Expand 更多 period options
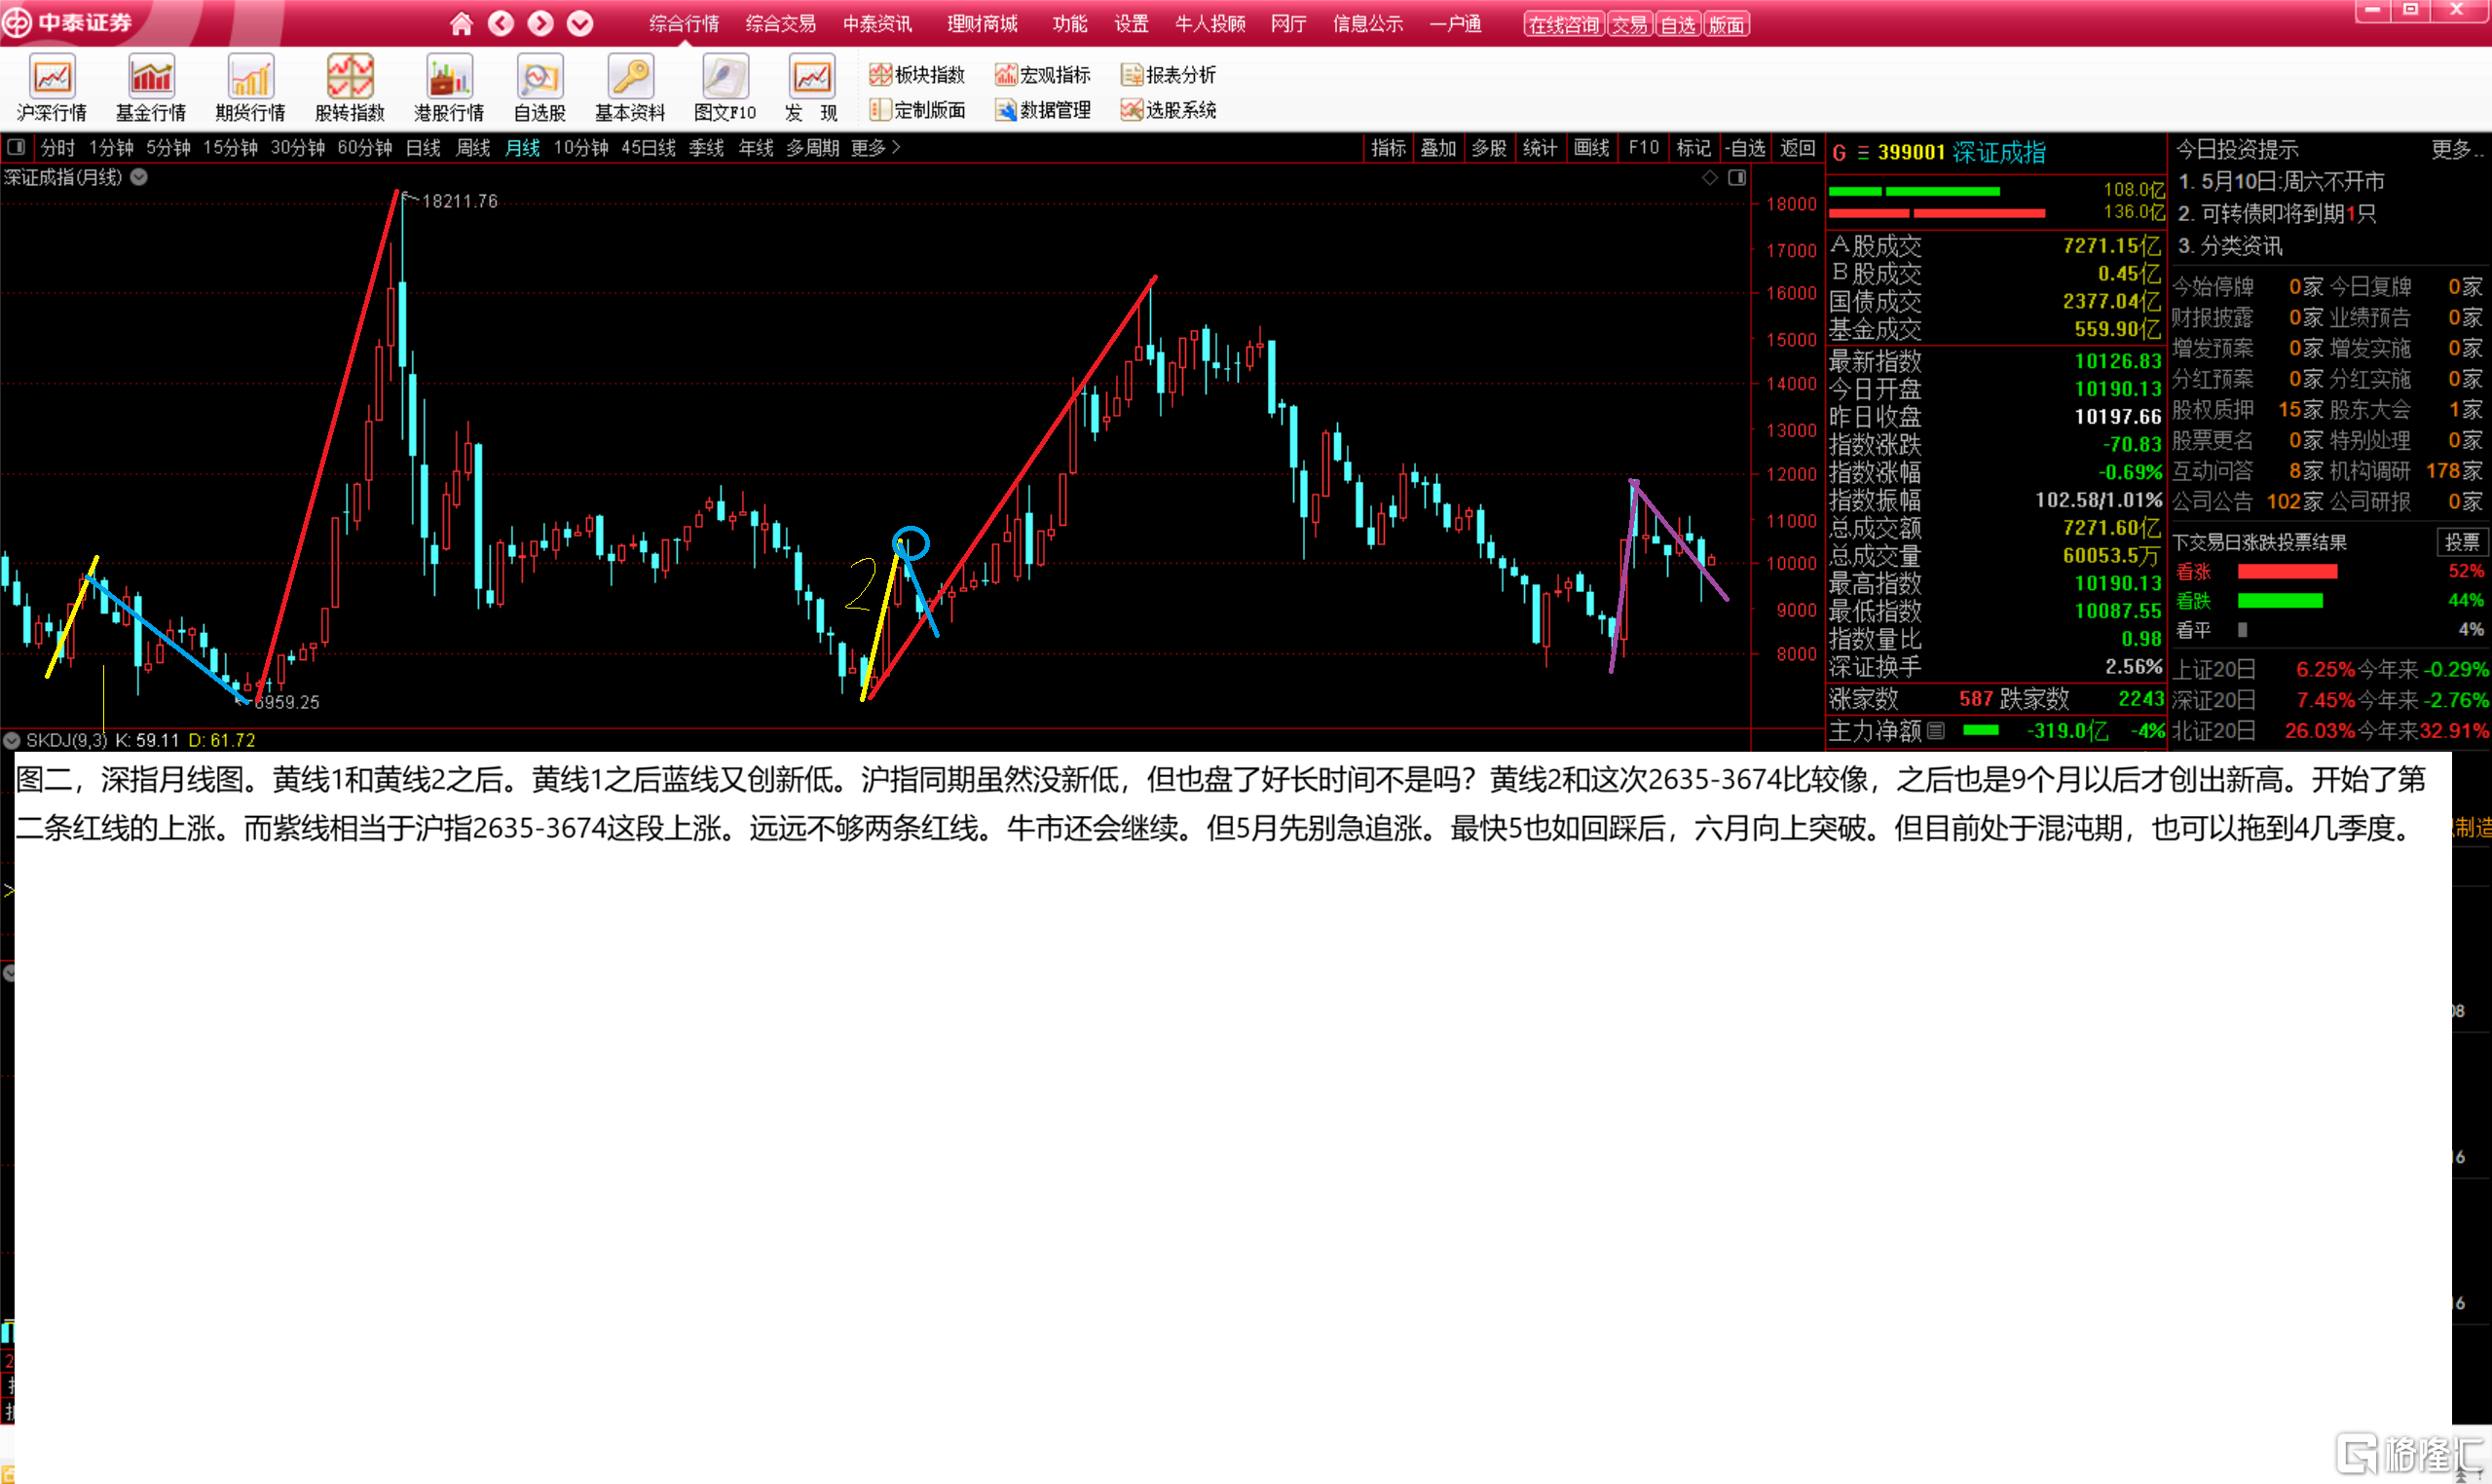This screenshot has height=1484, width=2492. pos(876,148)
